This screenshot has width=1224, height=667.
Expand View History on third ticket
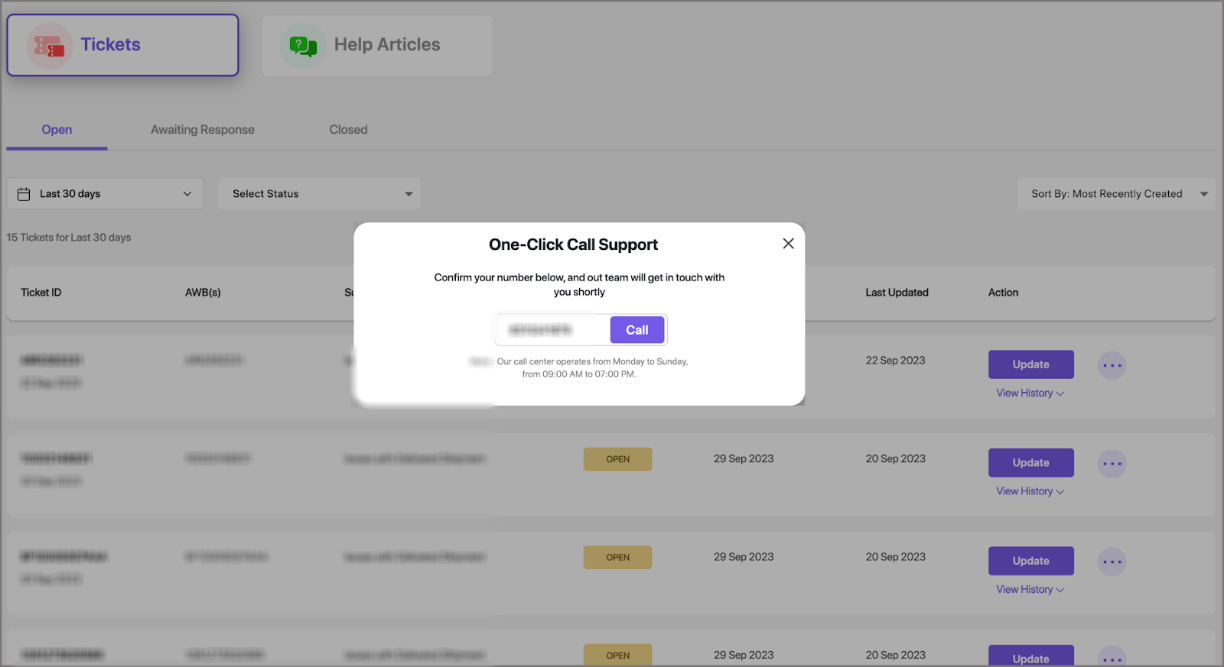point(1030,589)
